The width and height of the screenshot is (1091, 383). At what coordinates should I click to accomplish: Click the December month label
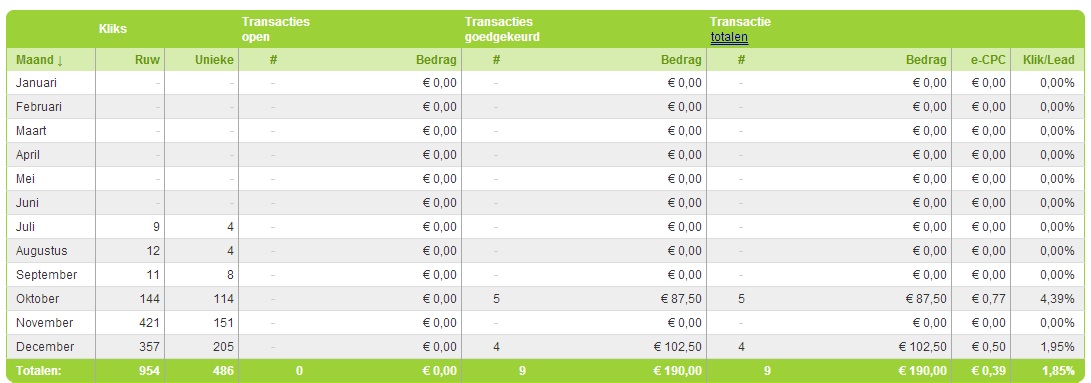(x=45, y=347)
